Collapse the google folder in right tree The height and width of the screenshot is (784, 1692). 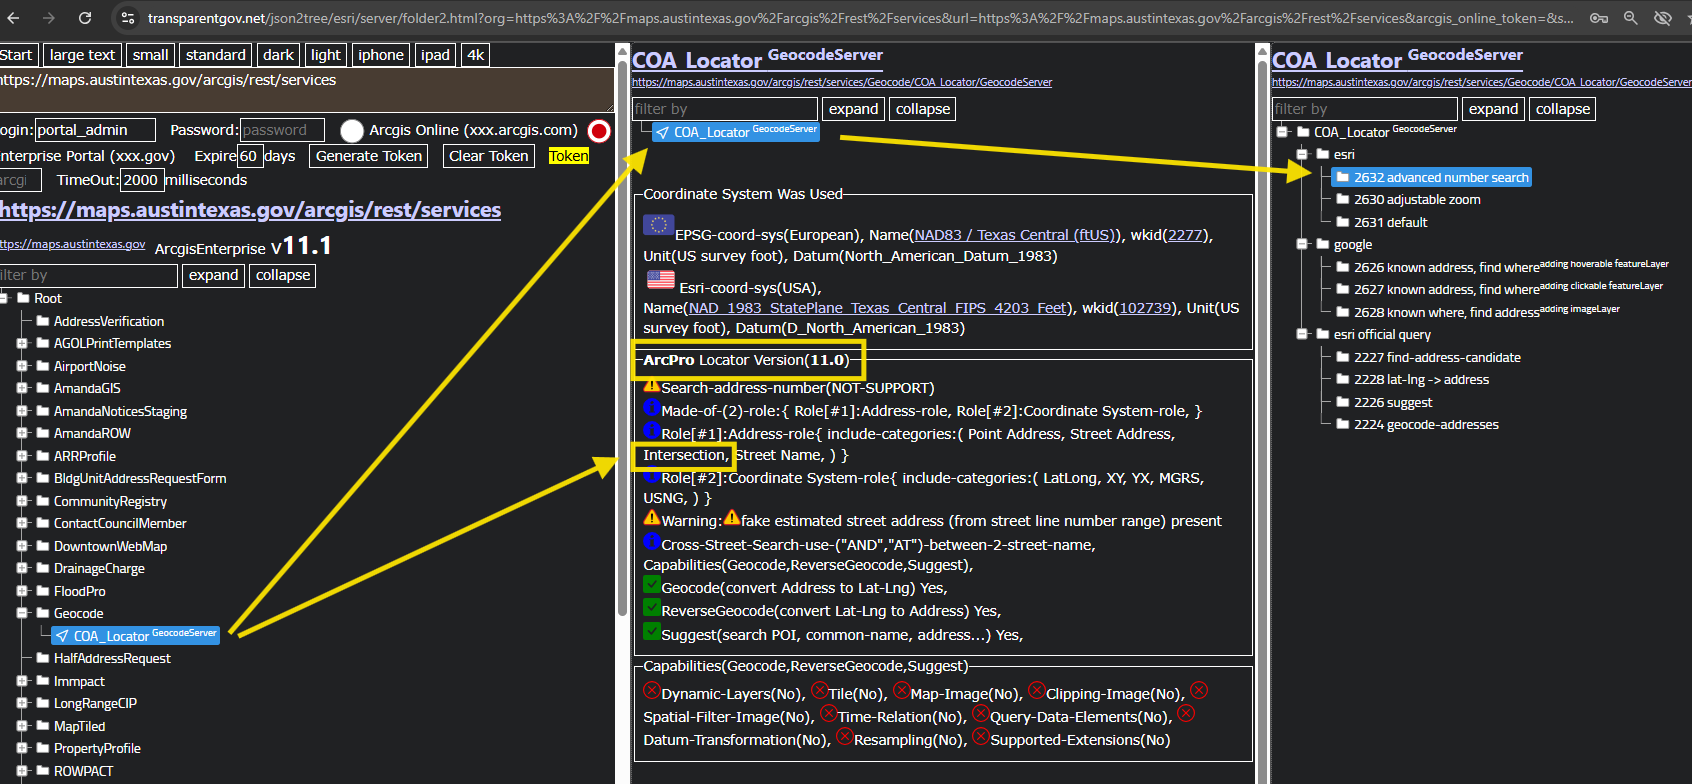click(x=1302, y=244)
